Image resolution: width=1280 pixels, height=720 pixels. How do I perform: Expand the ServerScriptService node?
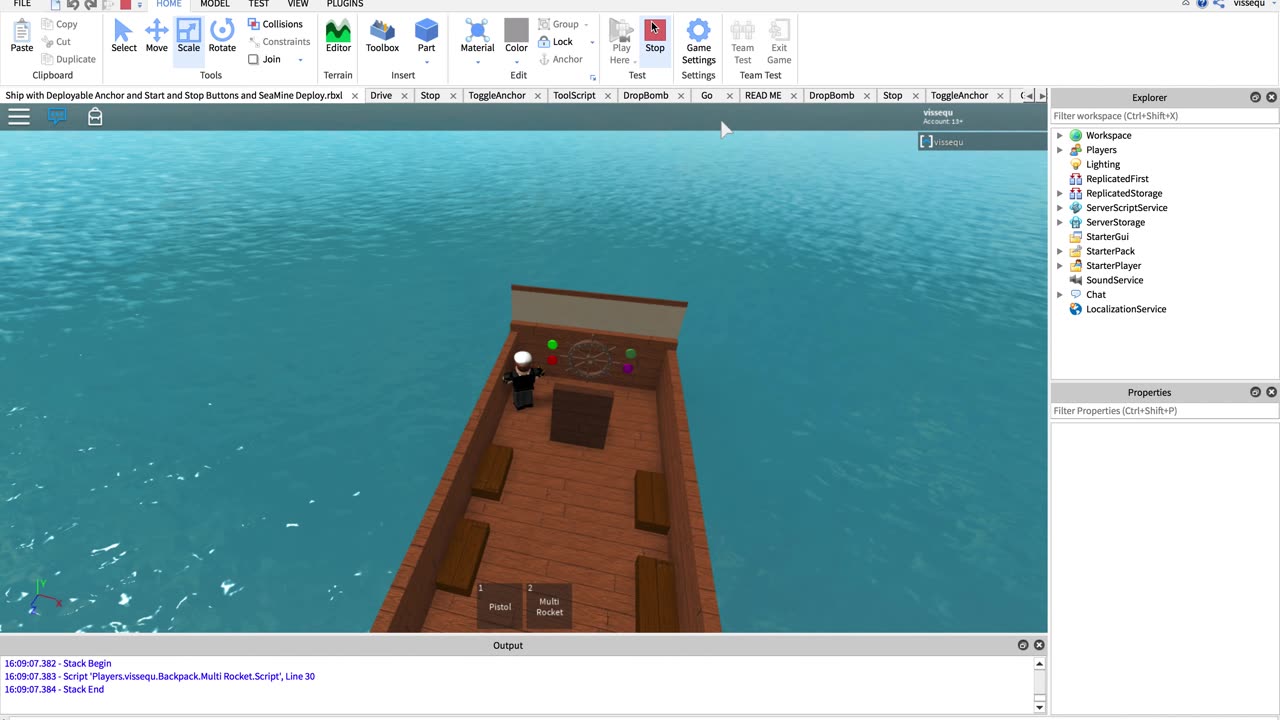click(x=1060, y=208)
